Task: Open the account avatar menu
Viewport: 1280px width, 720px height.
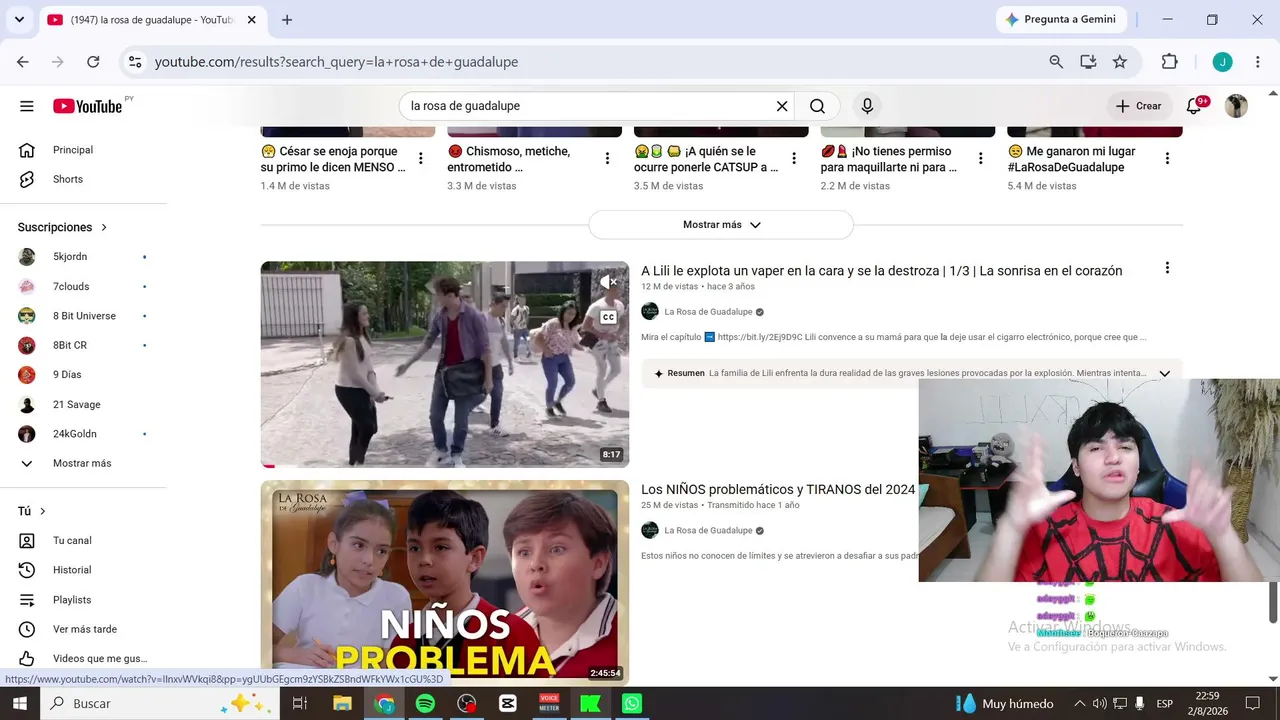Action: [x=1236, y=106]
